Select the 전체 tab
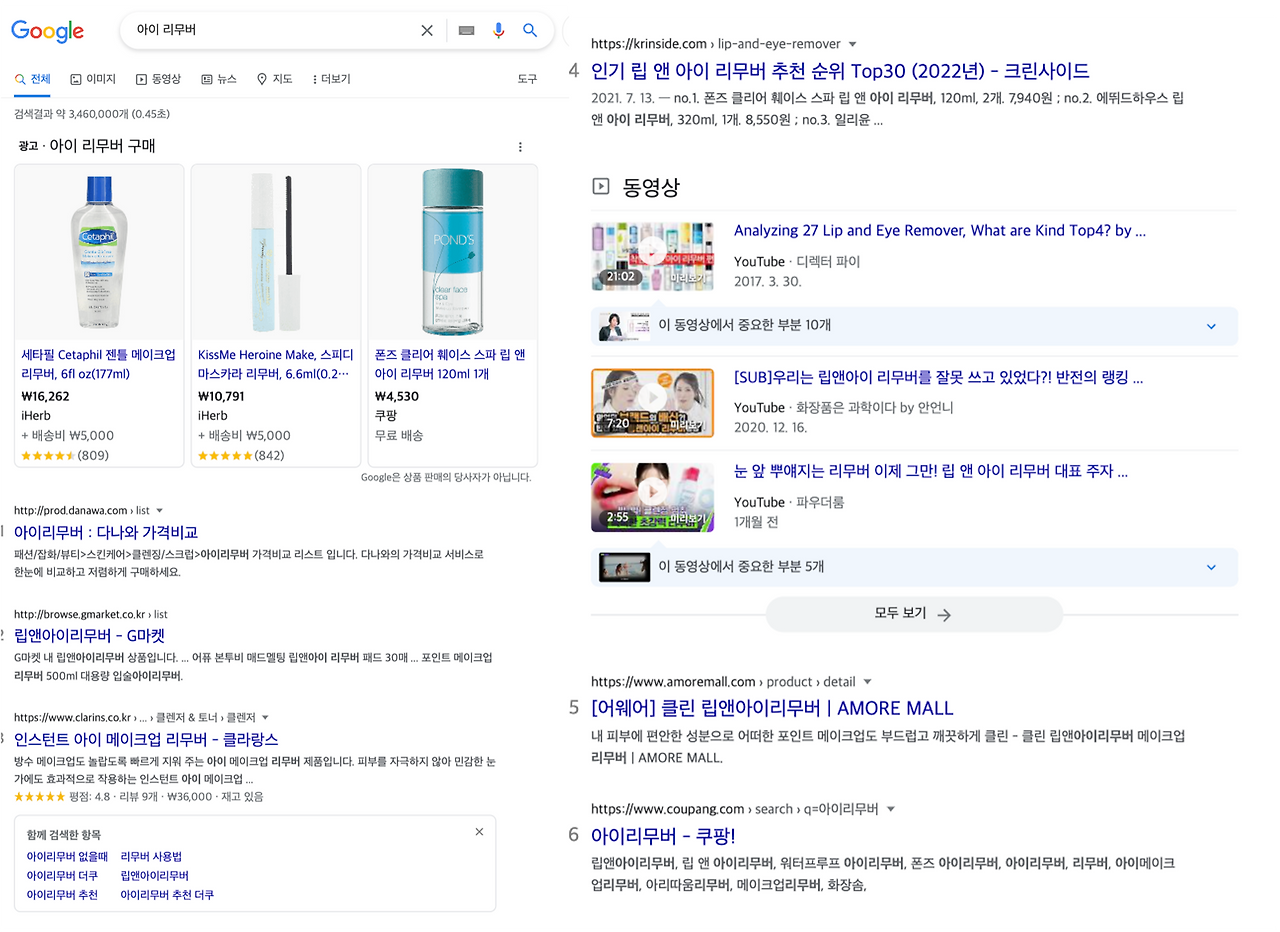The height and width of the screenshot is (932, 1280). click(33, 79)
